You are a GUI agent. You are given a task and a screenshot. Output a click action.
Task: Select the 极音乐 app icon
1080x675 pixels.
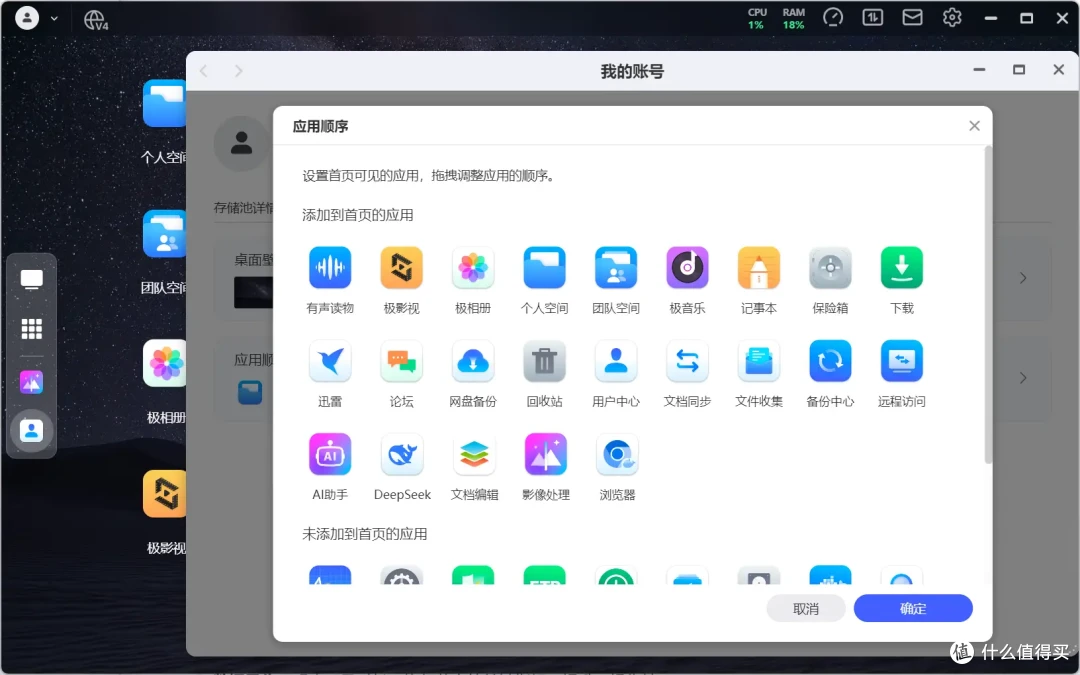687,267
